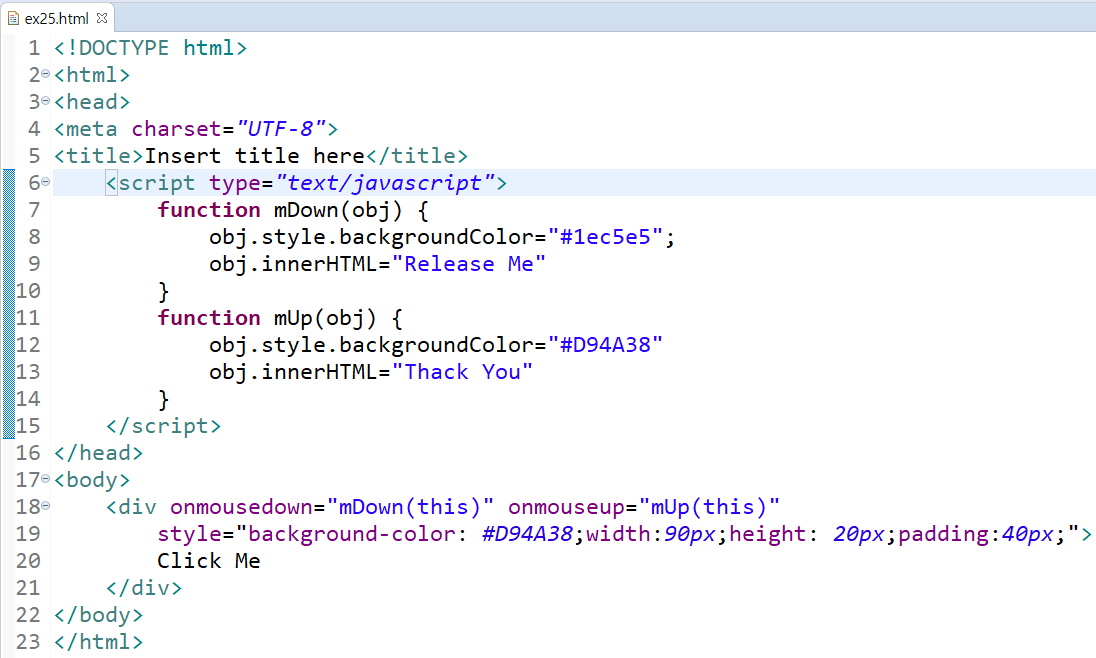This screenshot has height=658, width=1096.
Task: Collapse the head element fold on line 3
Action: click(45, 101)
